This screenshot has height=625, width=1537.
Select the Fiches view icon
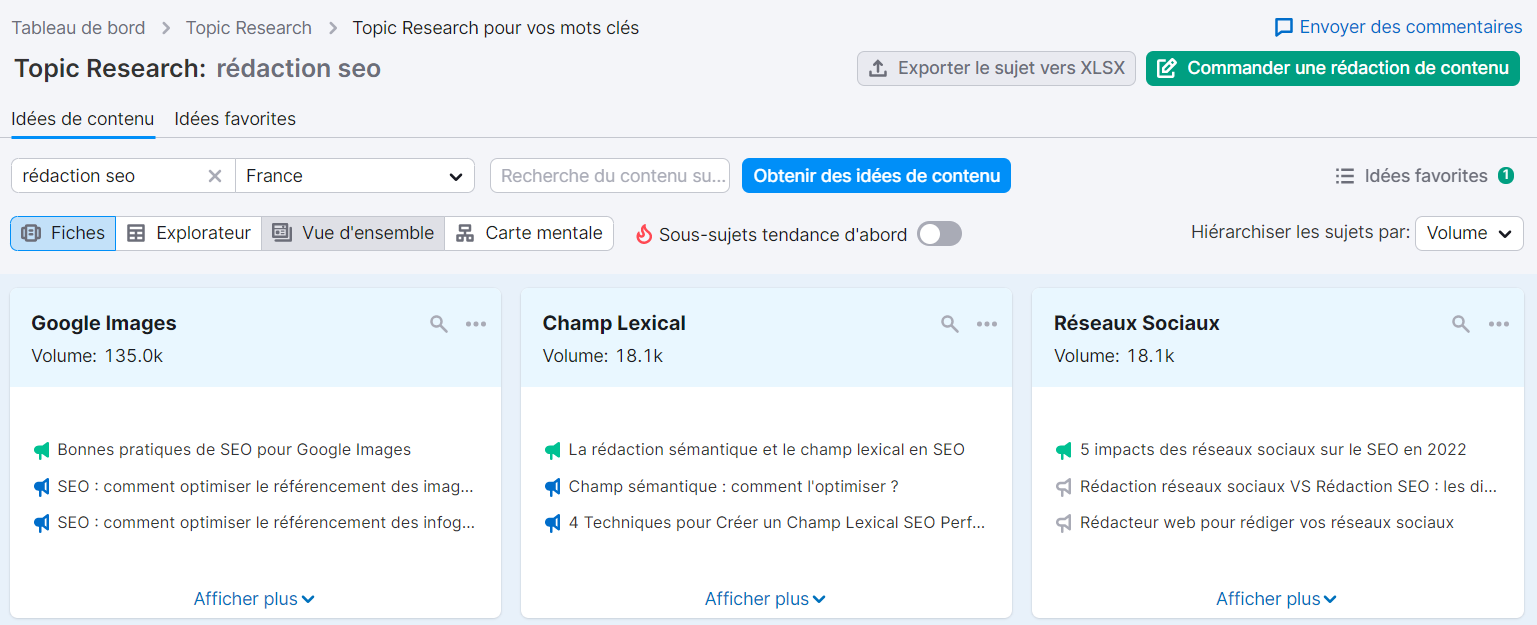pyautogui.click(x=62, y=232)
